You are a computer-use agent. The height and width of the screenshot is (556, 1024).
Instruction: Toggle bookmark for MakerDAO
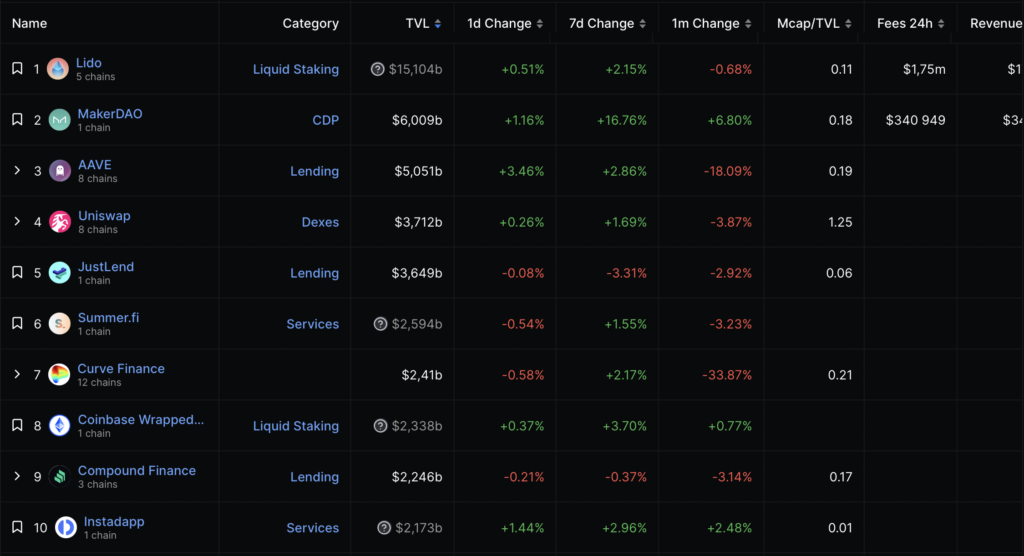(x=17, y=120)
